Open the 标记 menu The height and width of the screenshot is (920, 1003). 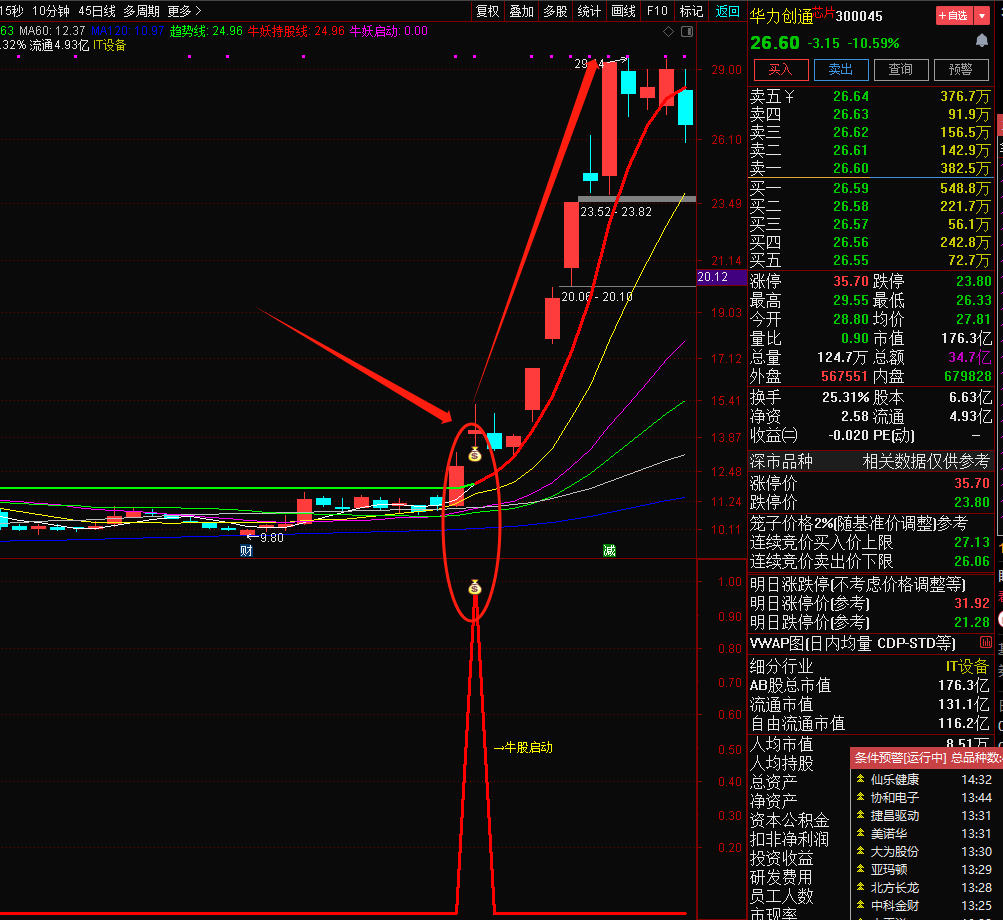coord(691,11)
